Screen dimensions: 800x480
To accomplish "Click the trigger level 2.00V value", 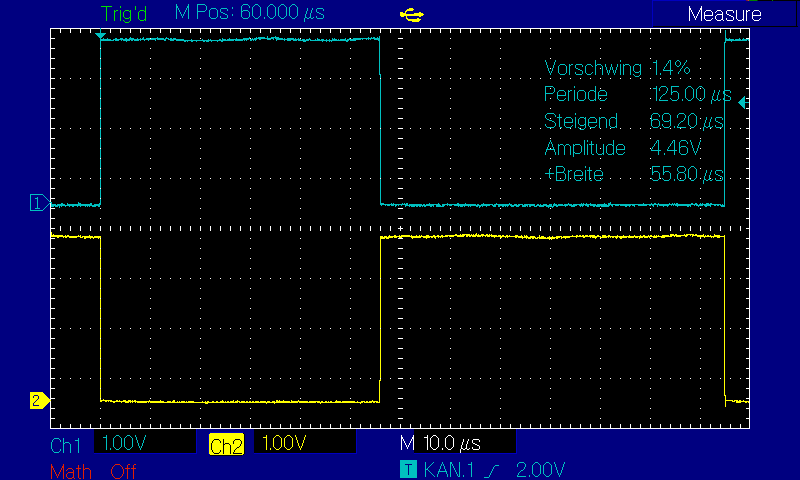I will click(x=540, y=470).
